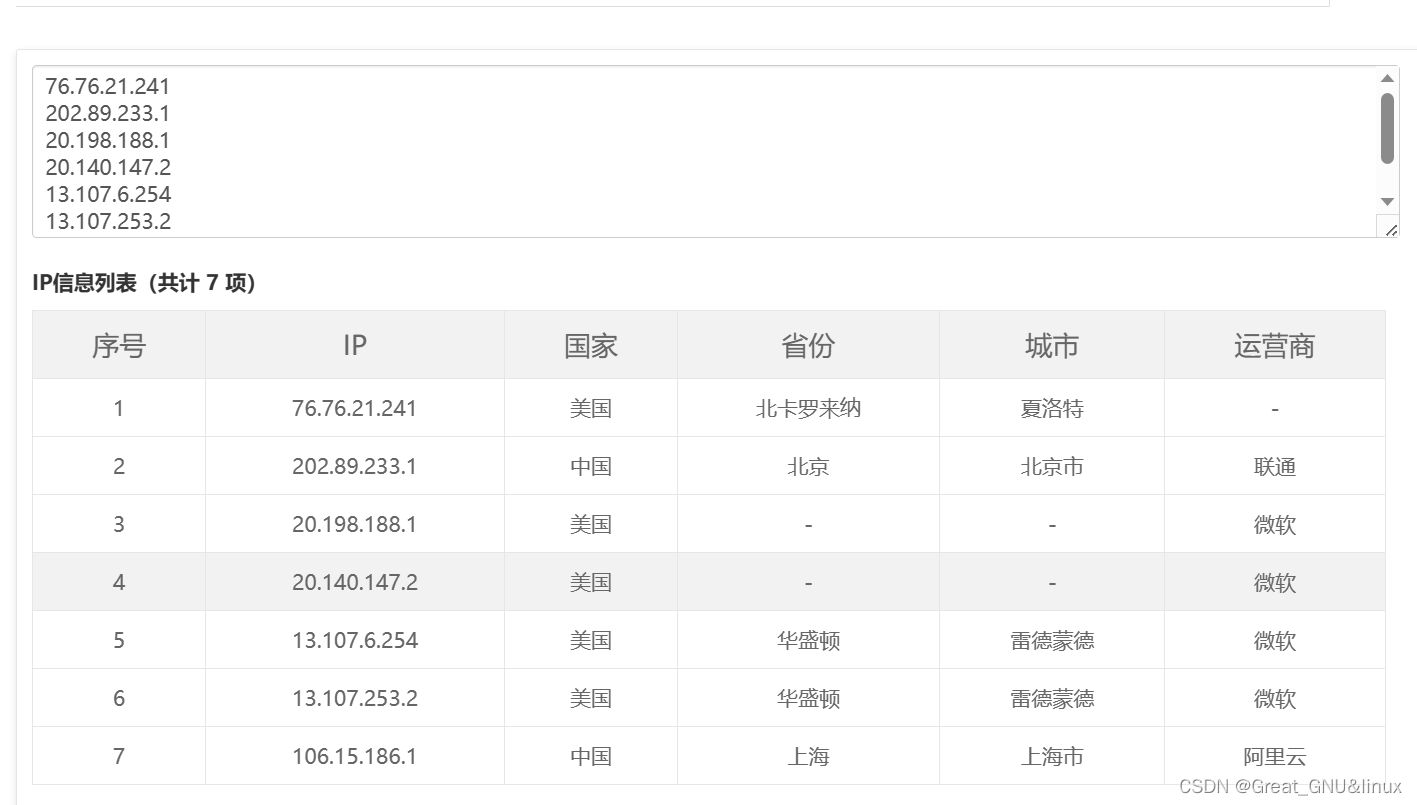Click the IP column header
This screenshot has height=805, width=1417.
(355, 345)
